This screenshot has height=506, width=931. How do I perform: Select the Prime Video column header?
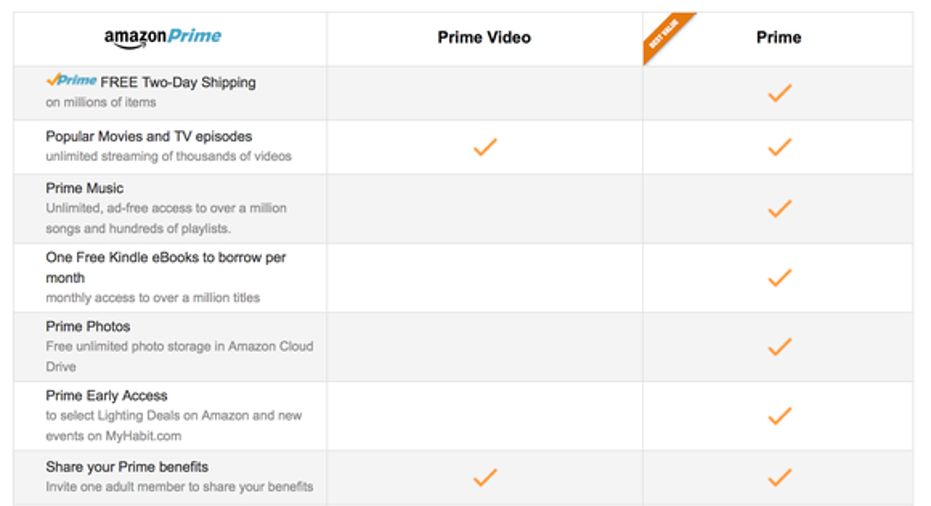484,37
